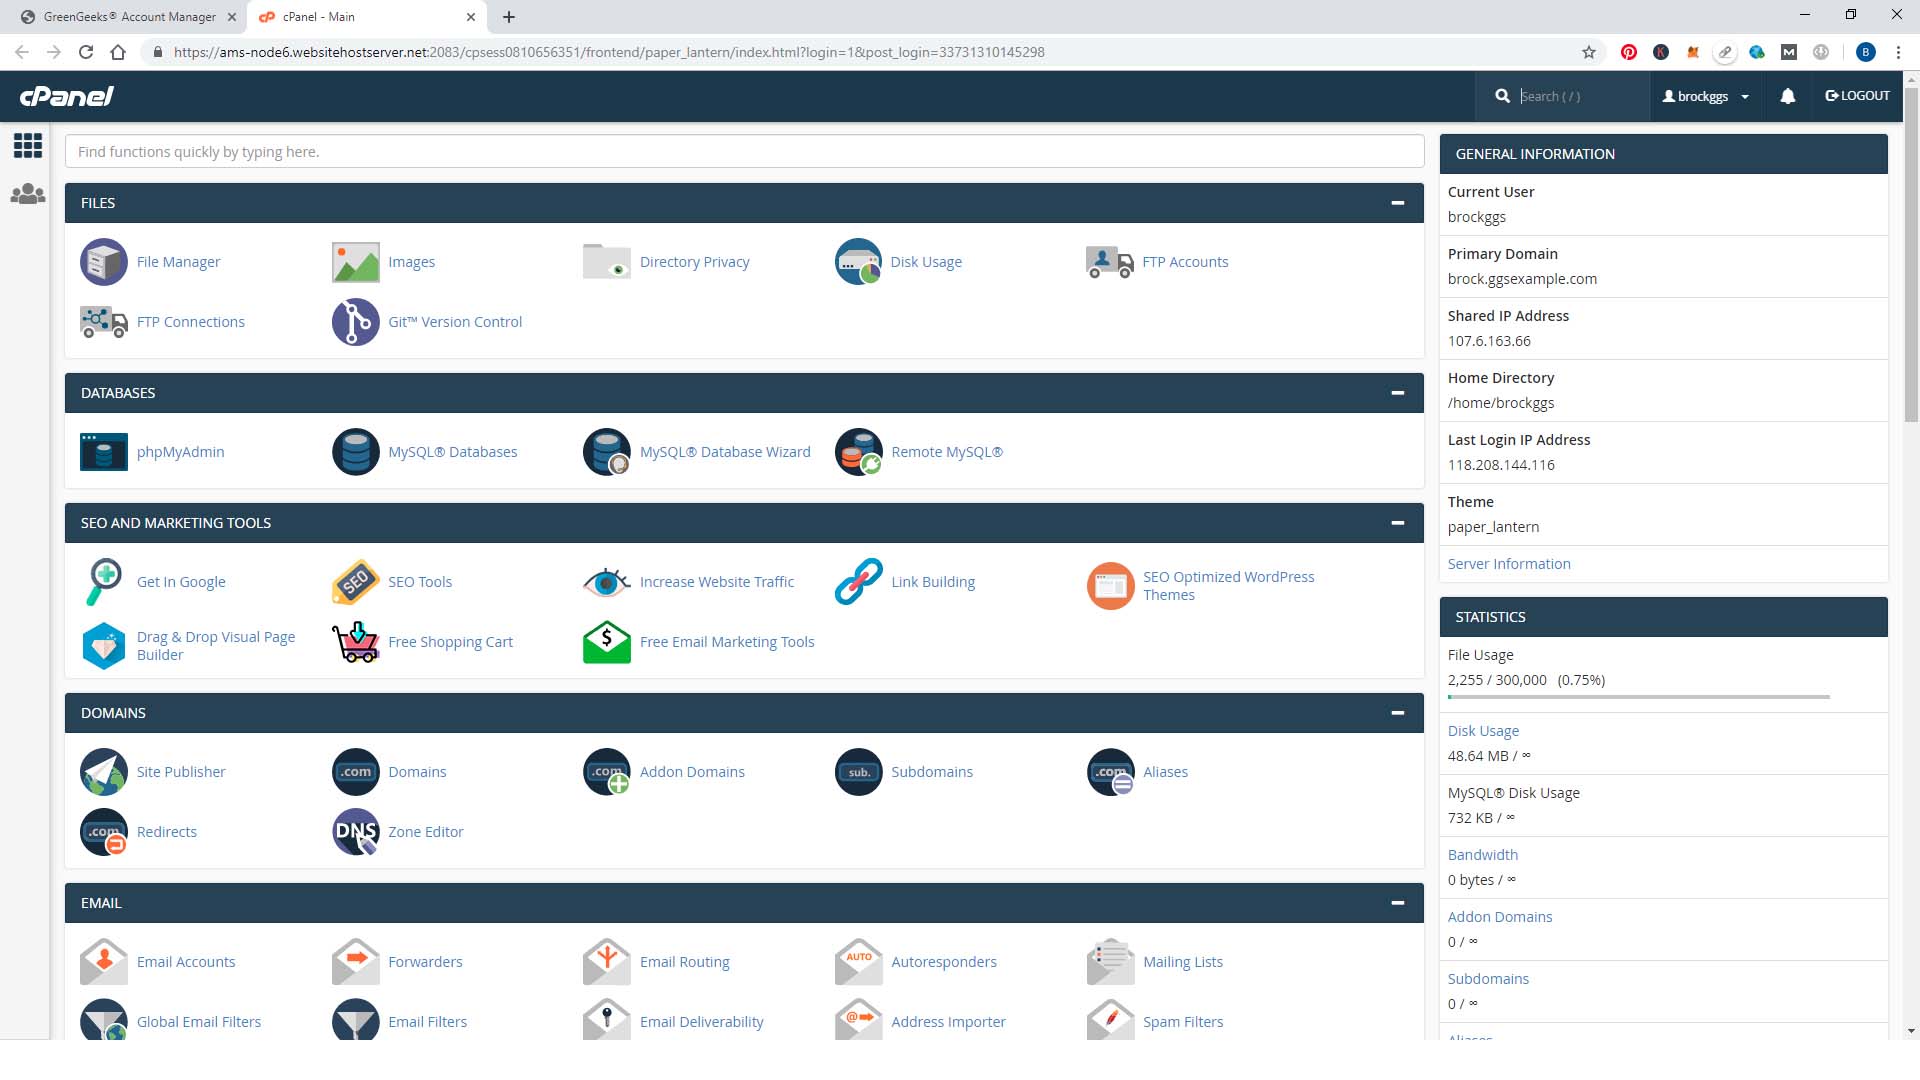
Task: Click the Free Shopping Cart icon
Action: tap(355, 642)
